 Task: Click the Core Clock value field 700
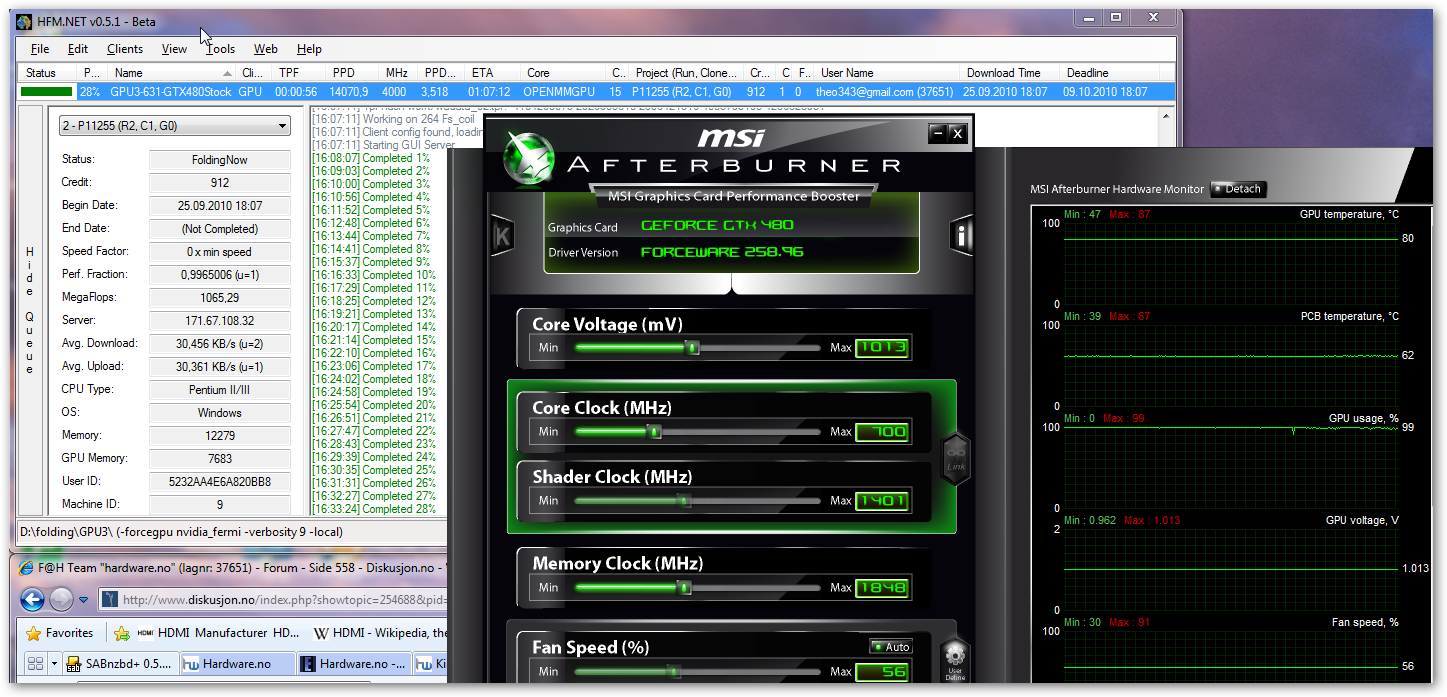[882, 432]
